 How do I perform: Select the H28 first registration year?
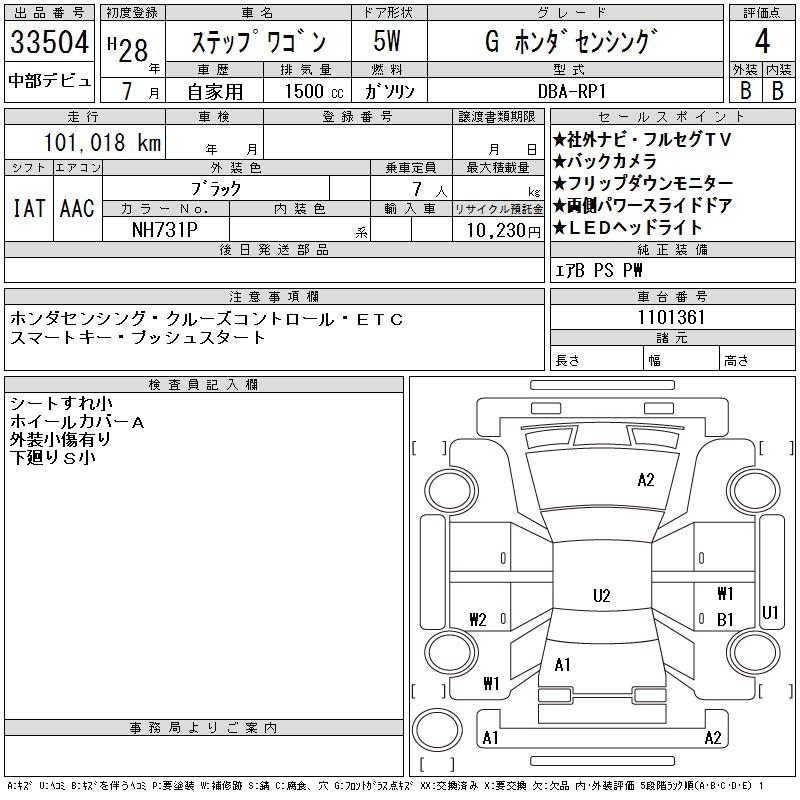(128, 50)
